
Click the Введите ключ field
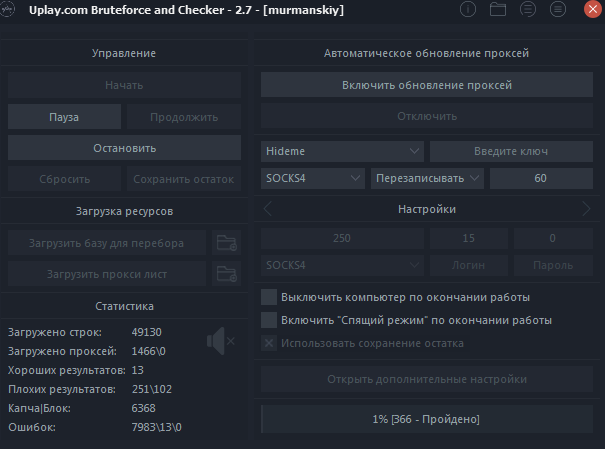[x=511, y=151]
